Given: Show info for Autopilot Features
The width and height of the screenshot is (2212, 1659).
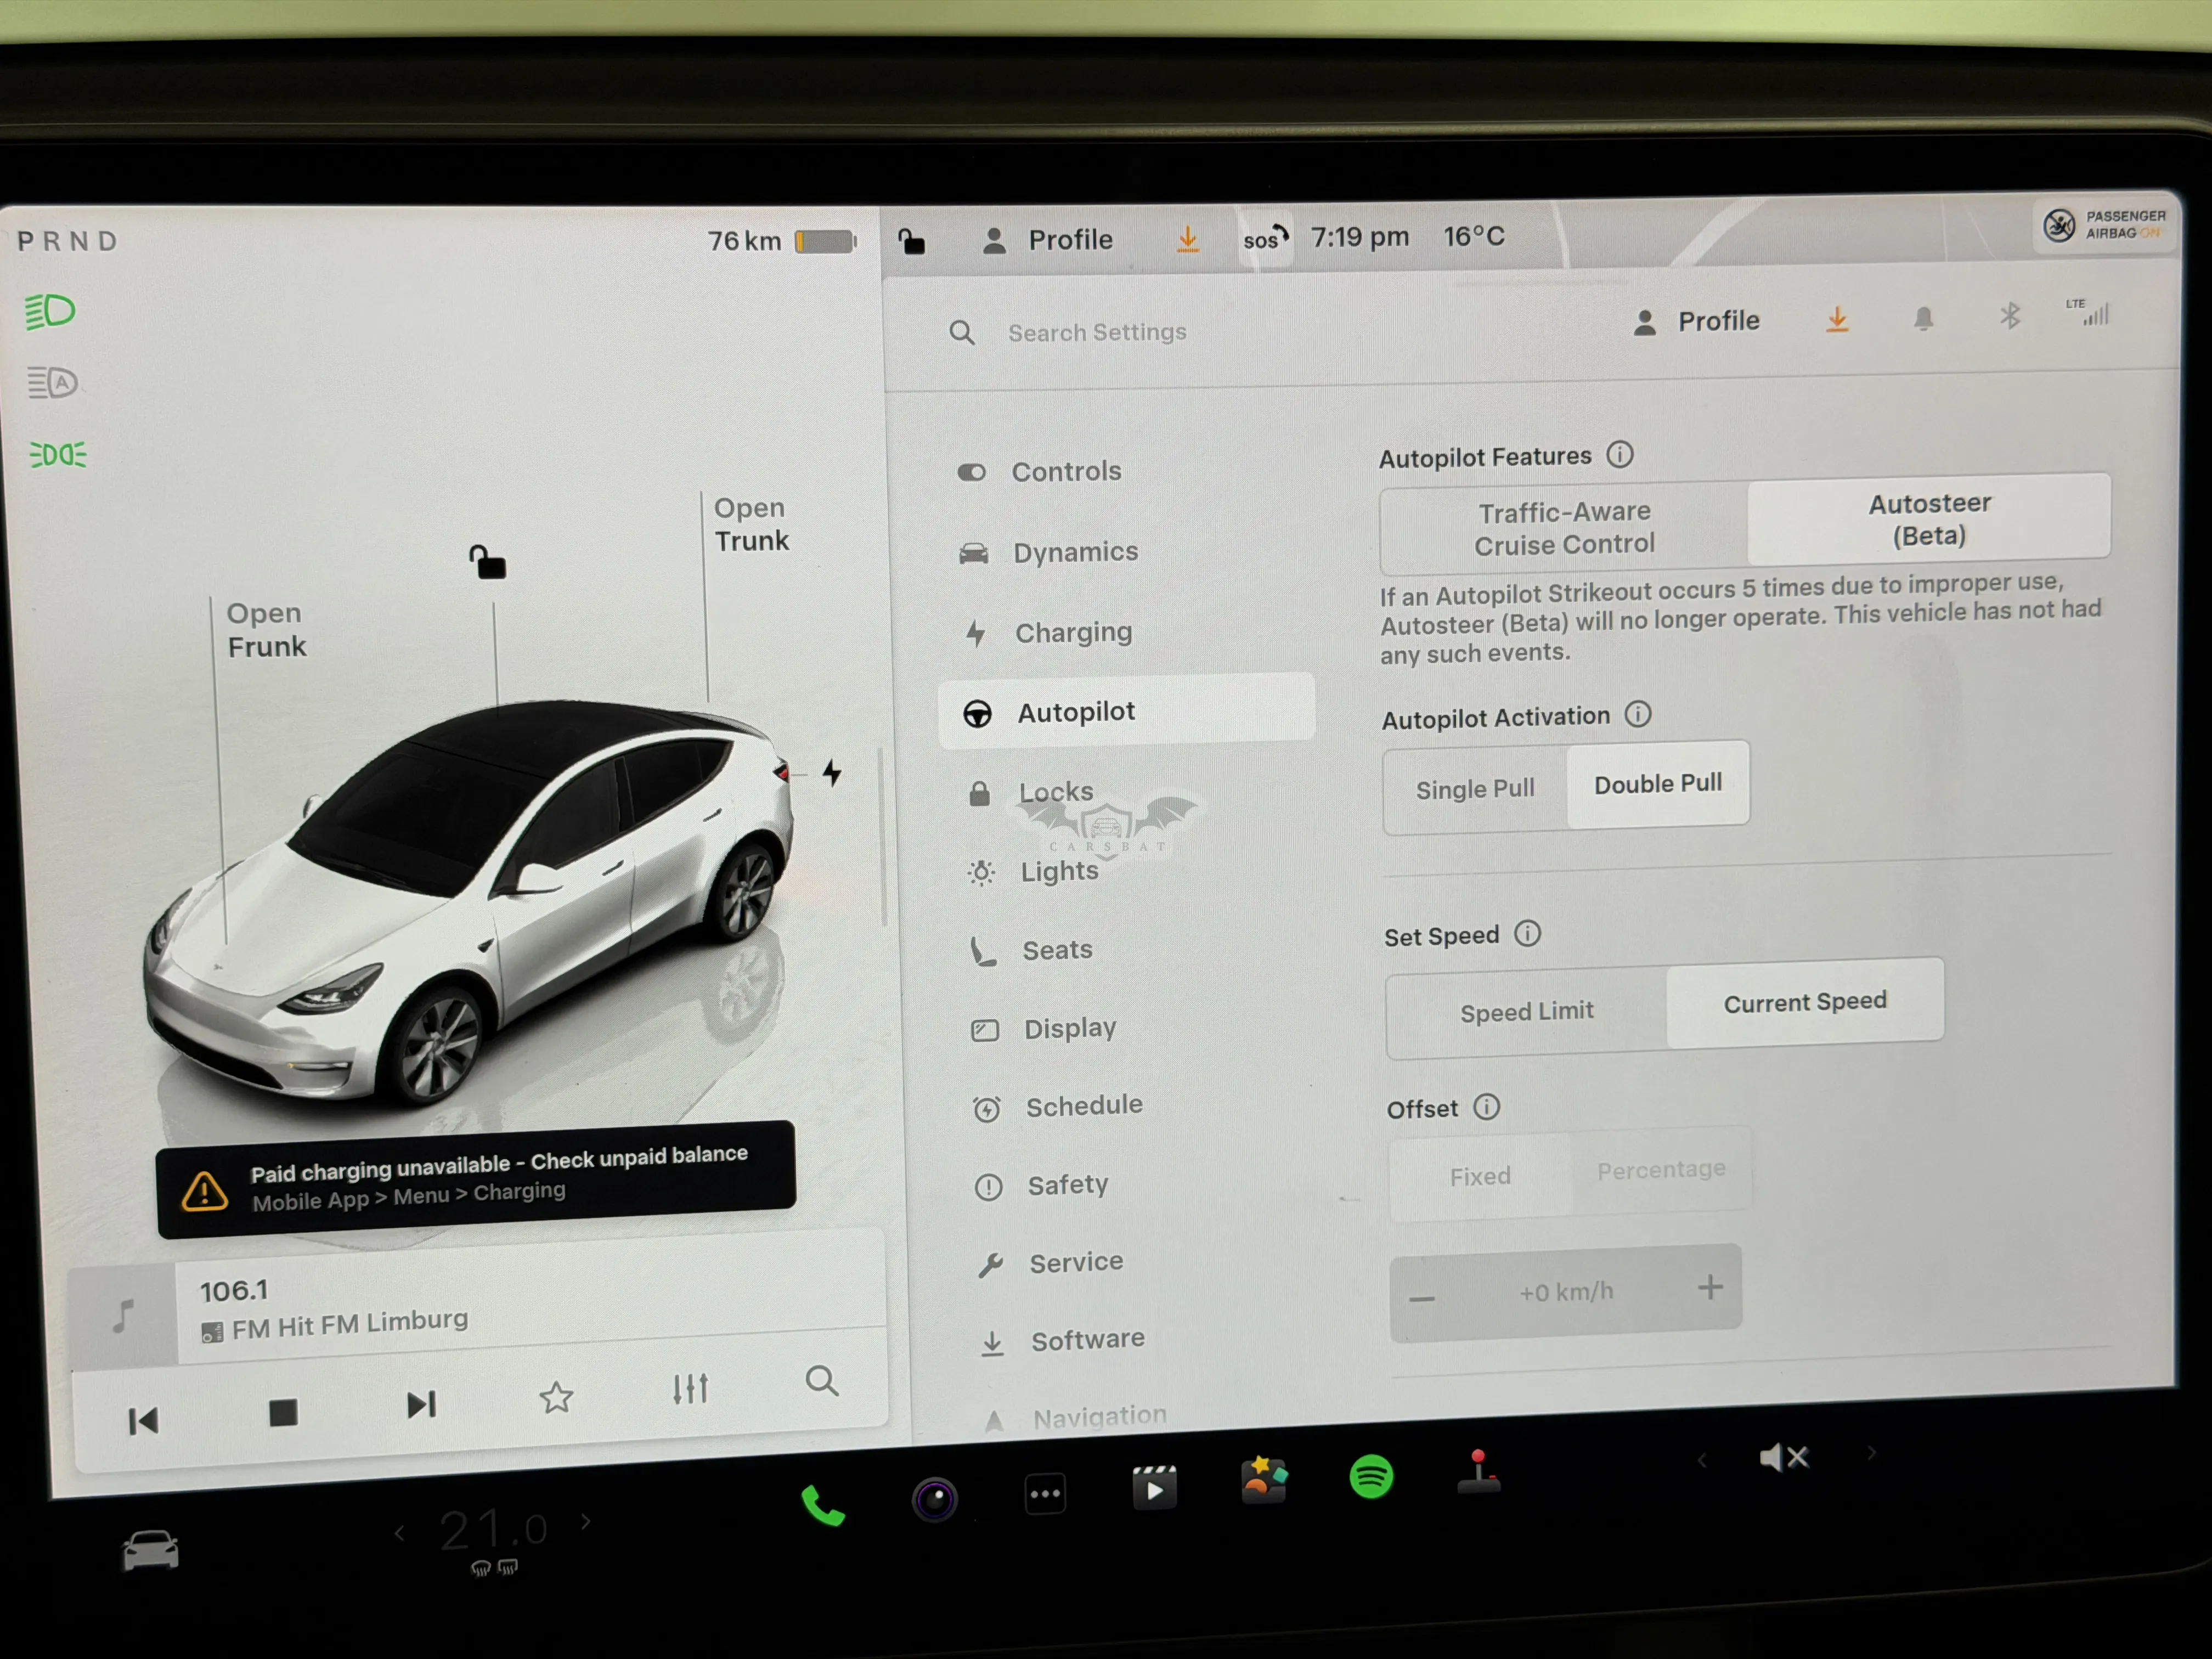Looking at the screenshot, I should pyautogui.click(x=1620, y=455).
